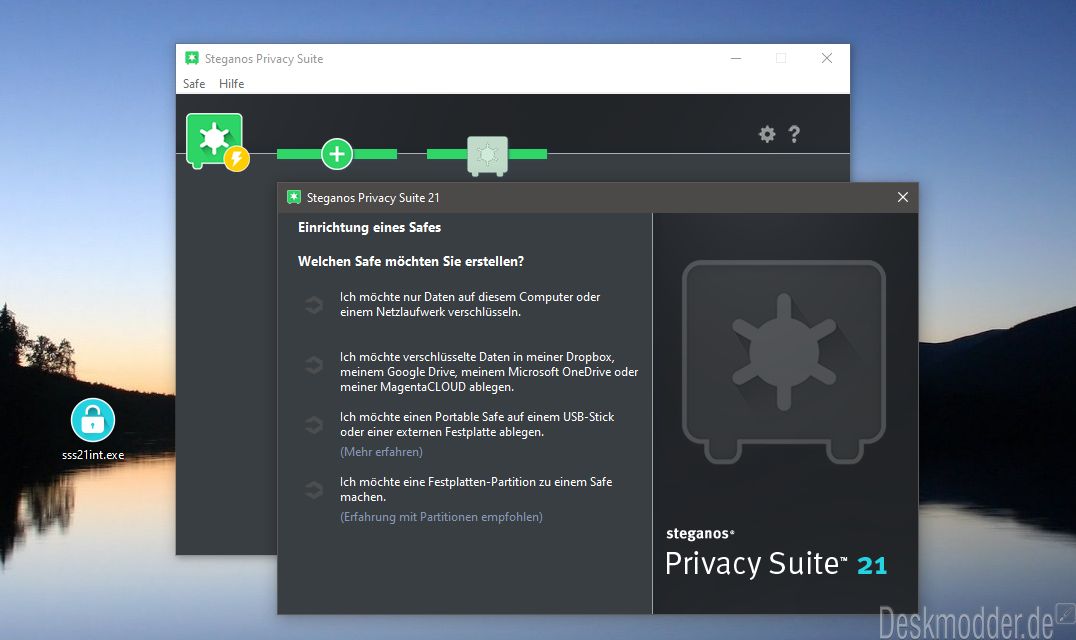Select 'Ich möchte nur Daten auf diesem Computer' option

pos(470,305)
